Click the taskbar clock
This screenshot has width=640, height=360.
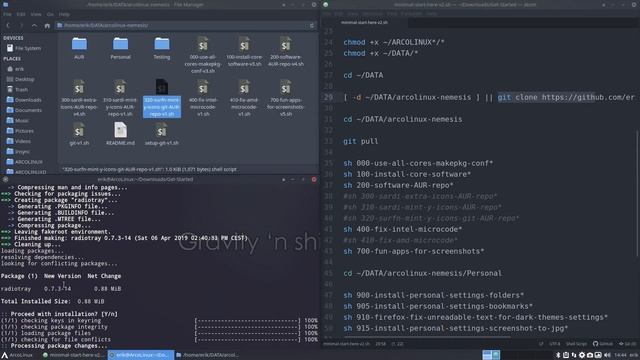click(620, 355)
